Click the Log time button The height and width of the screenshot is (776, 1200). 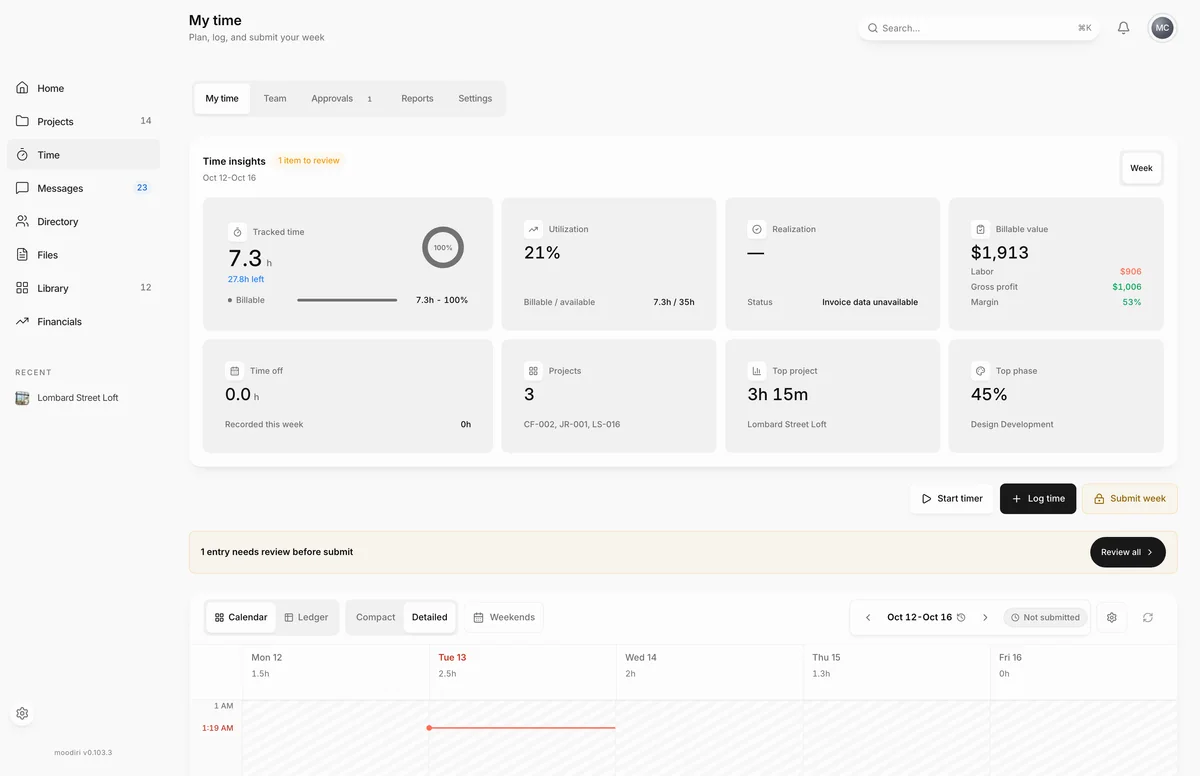[x=1038, y=499]
